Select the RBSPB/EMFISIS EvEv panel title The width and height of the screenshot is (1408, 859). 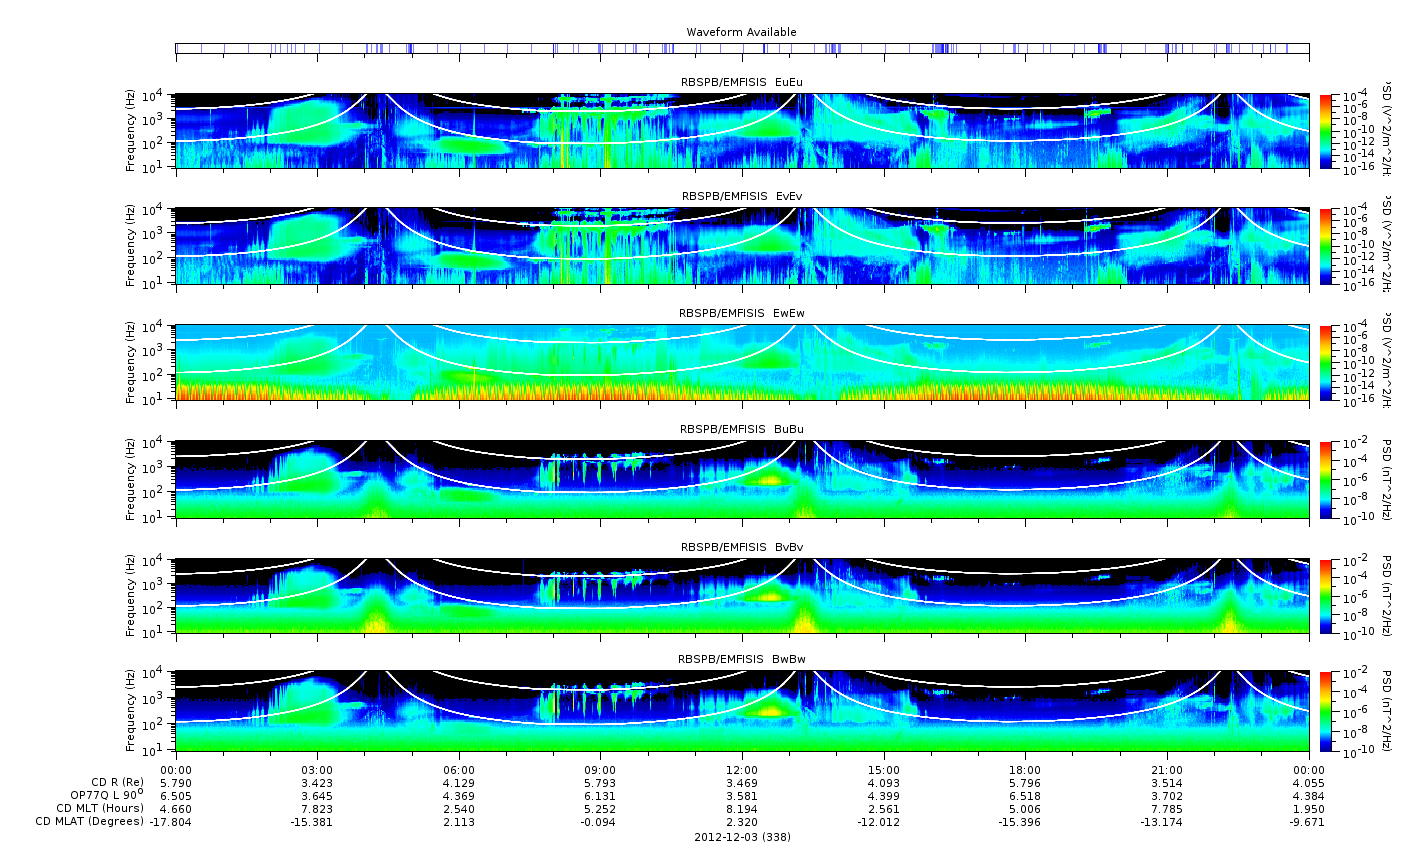coord(741,196)
